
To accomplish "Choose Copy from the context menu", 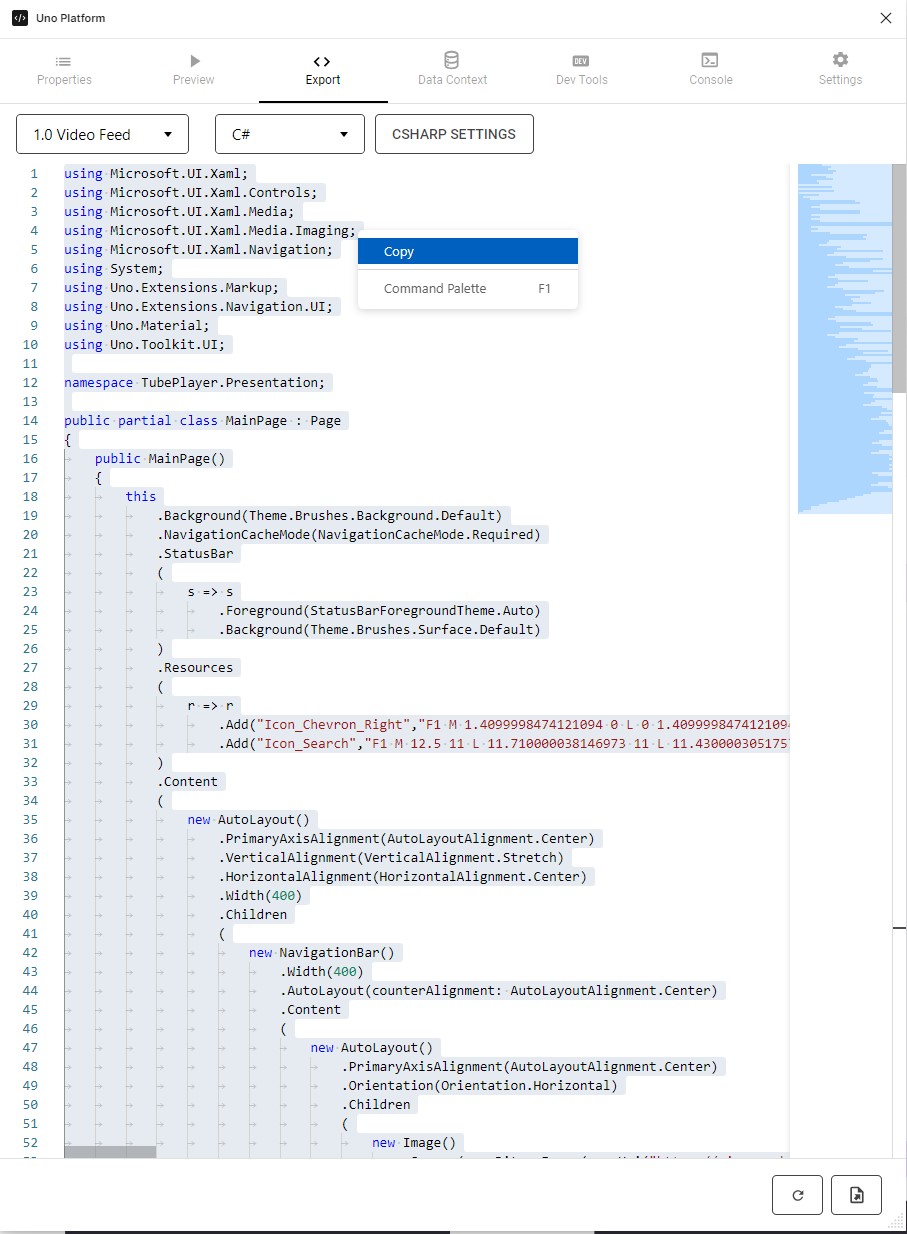I will point(467,251).
